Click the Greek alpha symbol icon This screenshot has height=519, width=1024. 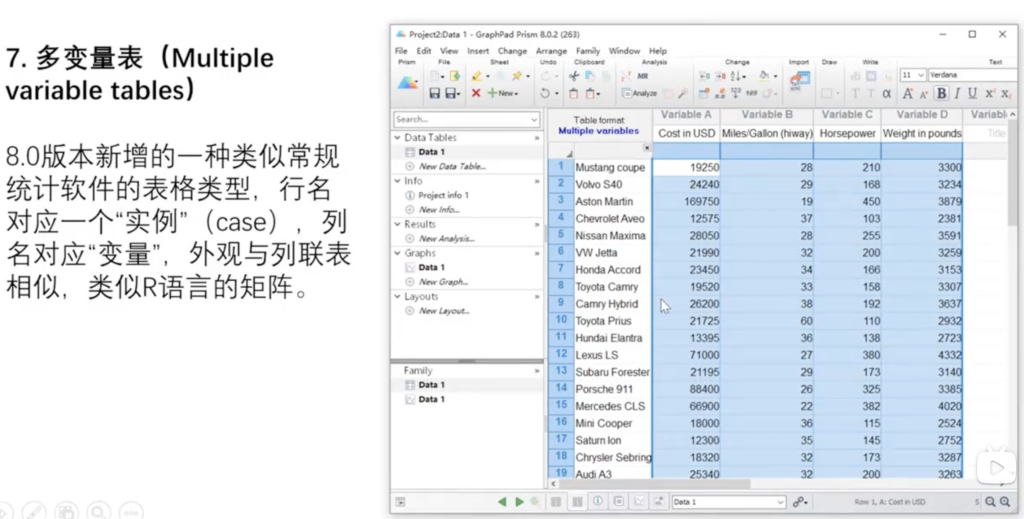(x=886, y=93)
